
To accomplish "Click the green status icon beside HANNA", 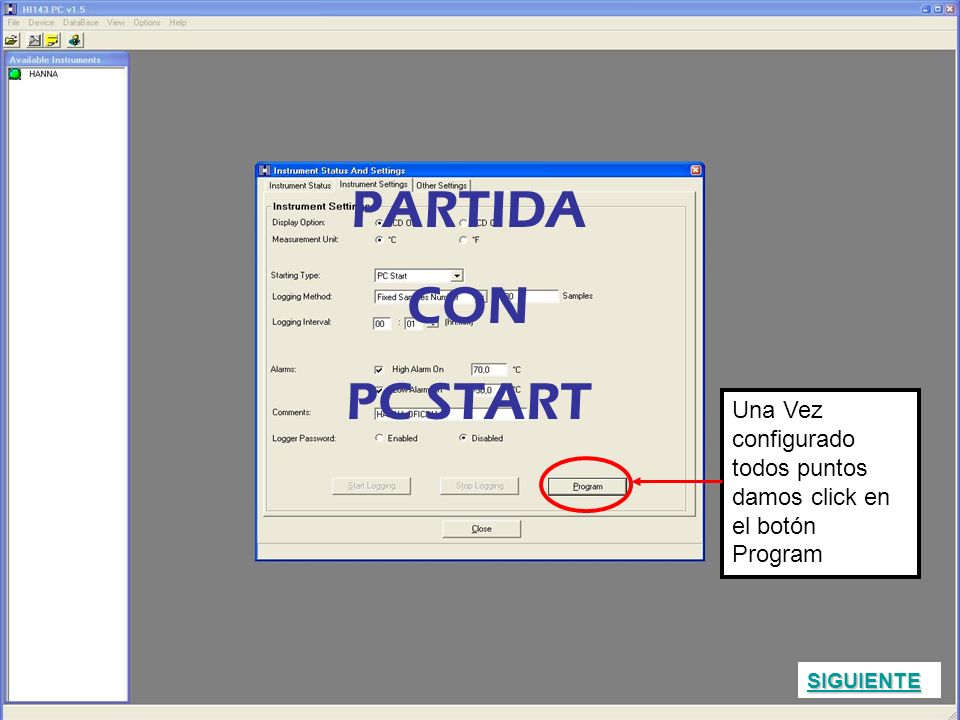I will [x=15, y=74].
